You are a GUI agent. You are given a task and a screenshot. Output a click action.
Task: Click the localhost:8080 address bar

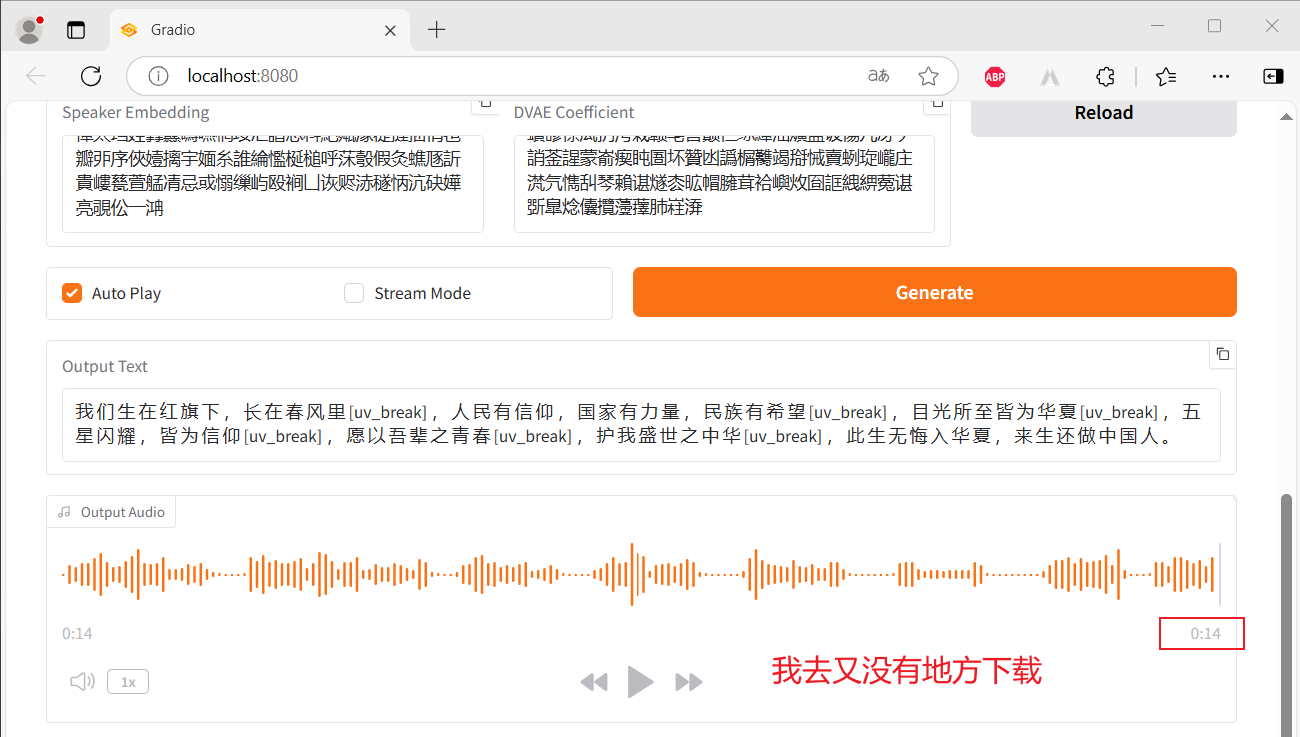542,76
